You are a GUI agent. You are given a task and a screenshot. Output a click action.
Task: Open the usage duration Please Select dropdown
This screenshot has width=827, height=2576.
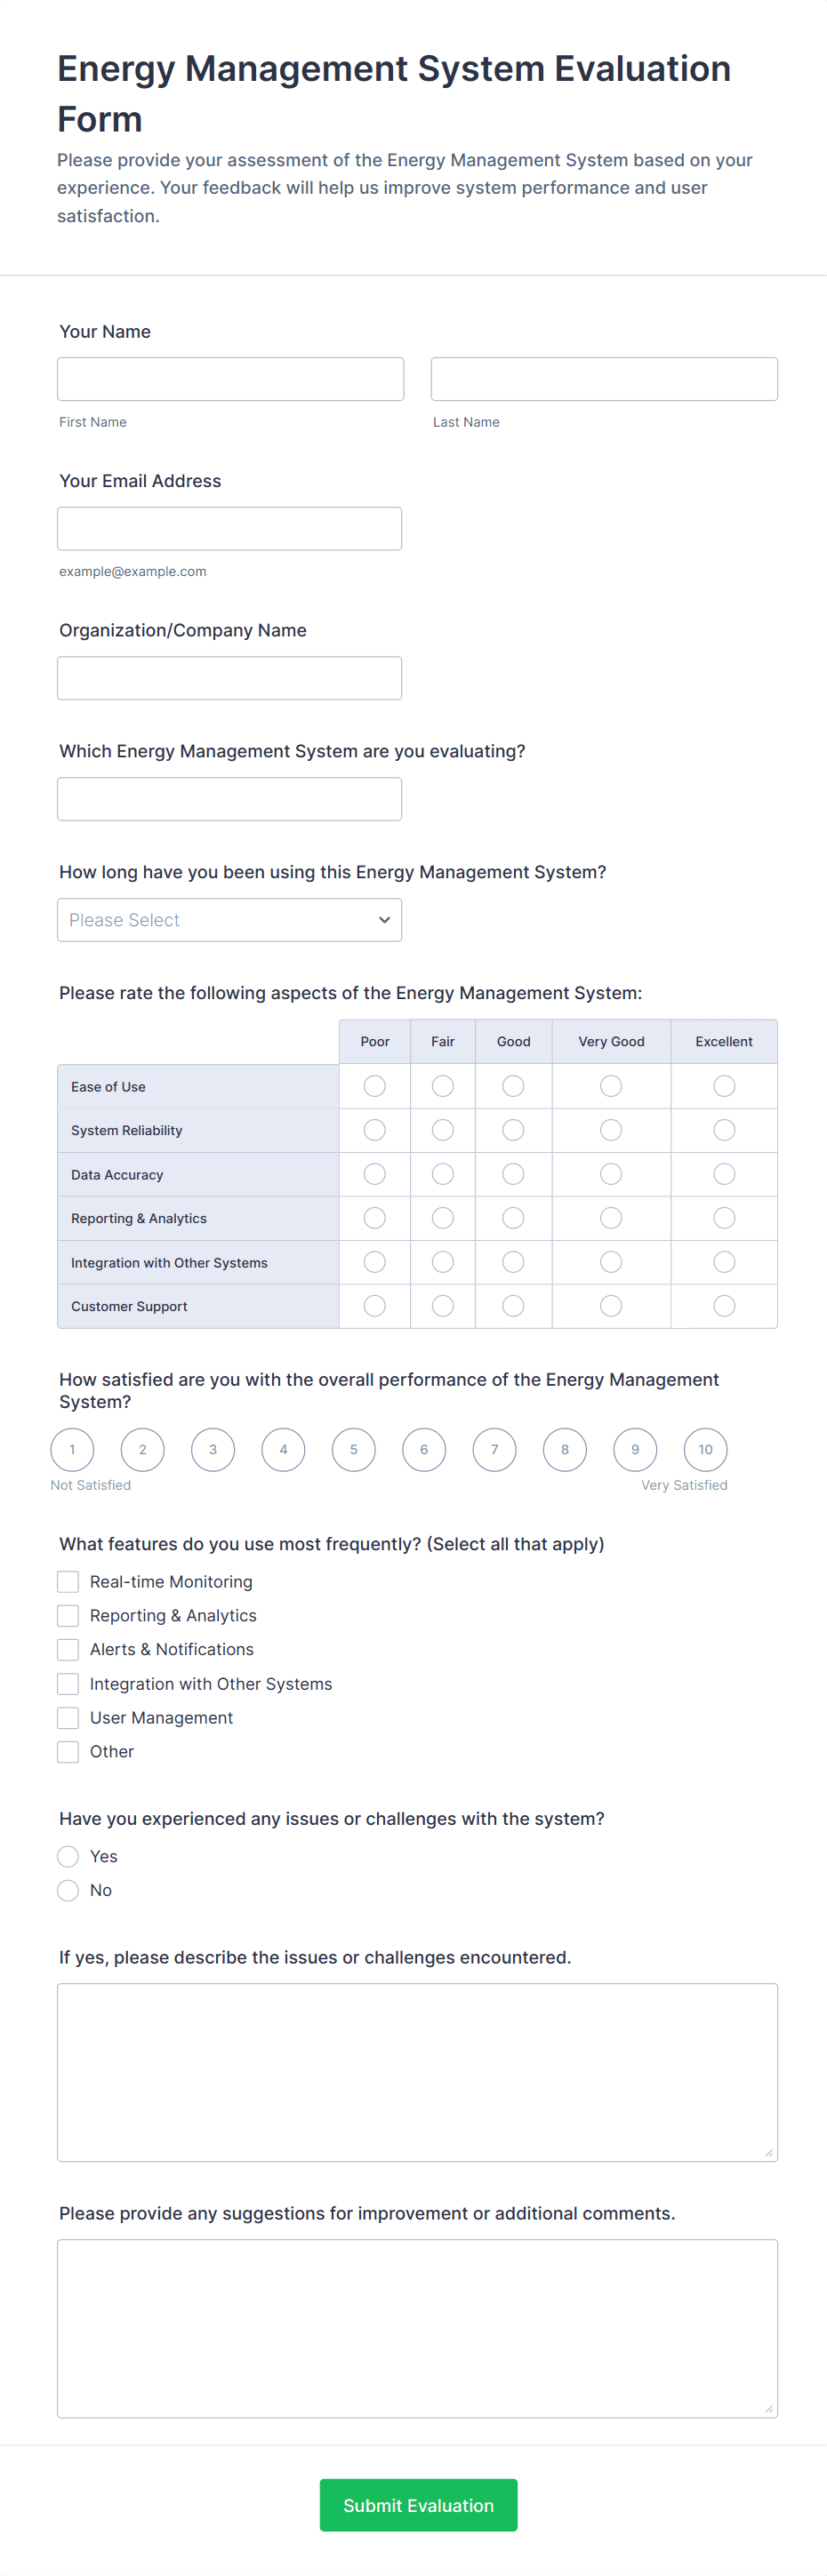coord(229,920)
